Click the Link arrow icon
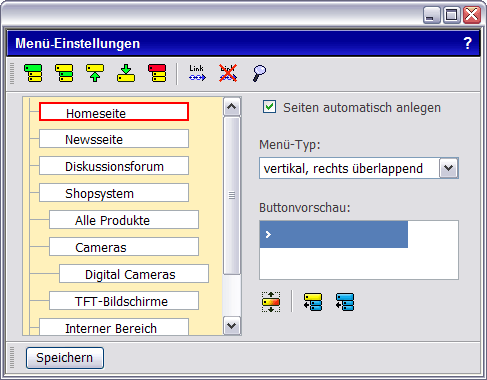 [197, 73]
